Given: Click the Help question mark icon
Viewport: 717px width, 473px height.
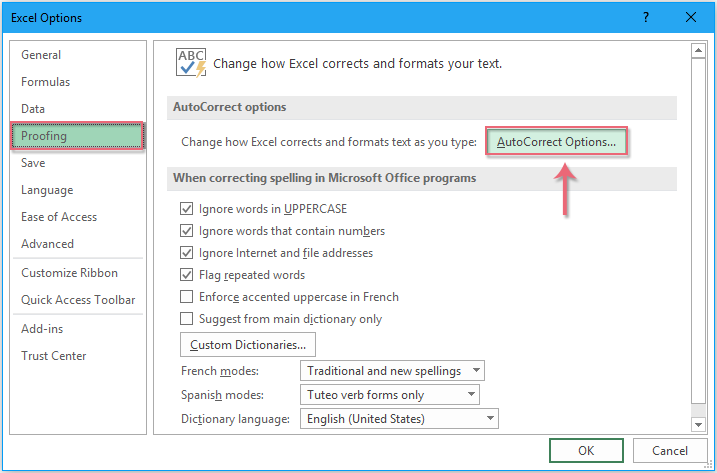Looking at the screenshot, I should [646, 17].
